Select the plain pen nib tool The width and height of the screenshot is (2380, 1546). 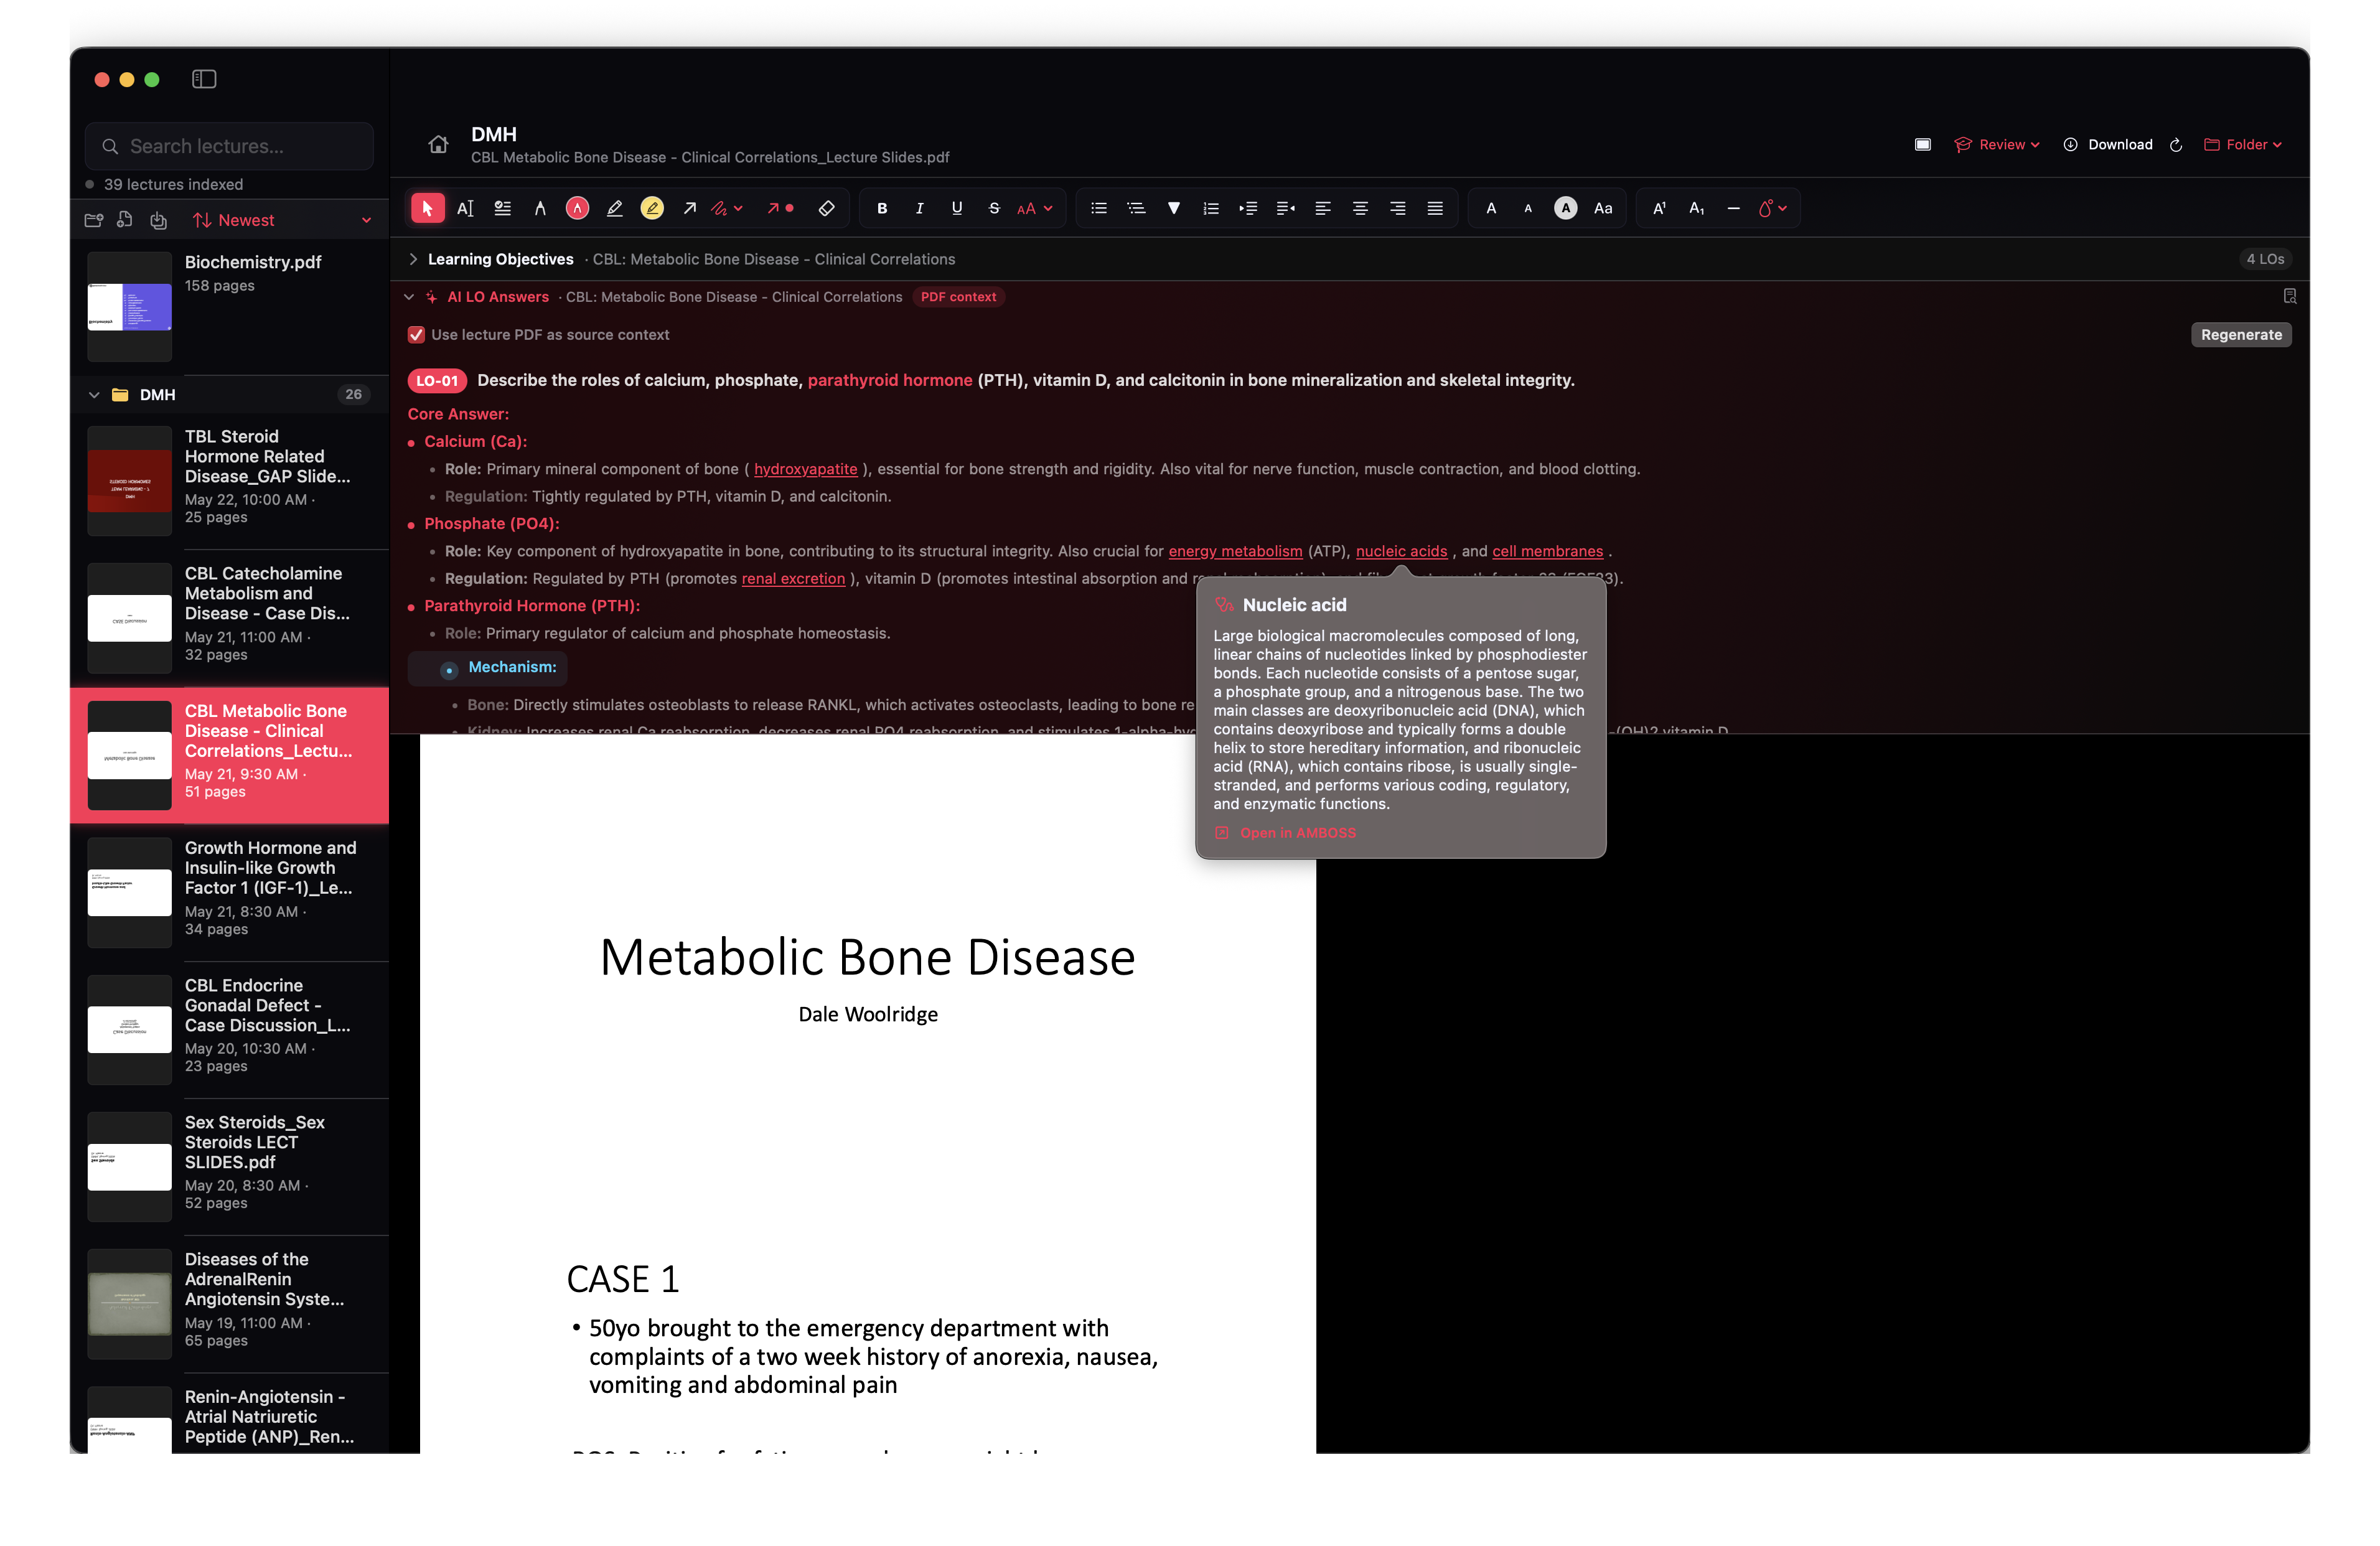pyautogui.click(x=540, y=208)
